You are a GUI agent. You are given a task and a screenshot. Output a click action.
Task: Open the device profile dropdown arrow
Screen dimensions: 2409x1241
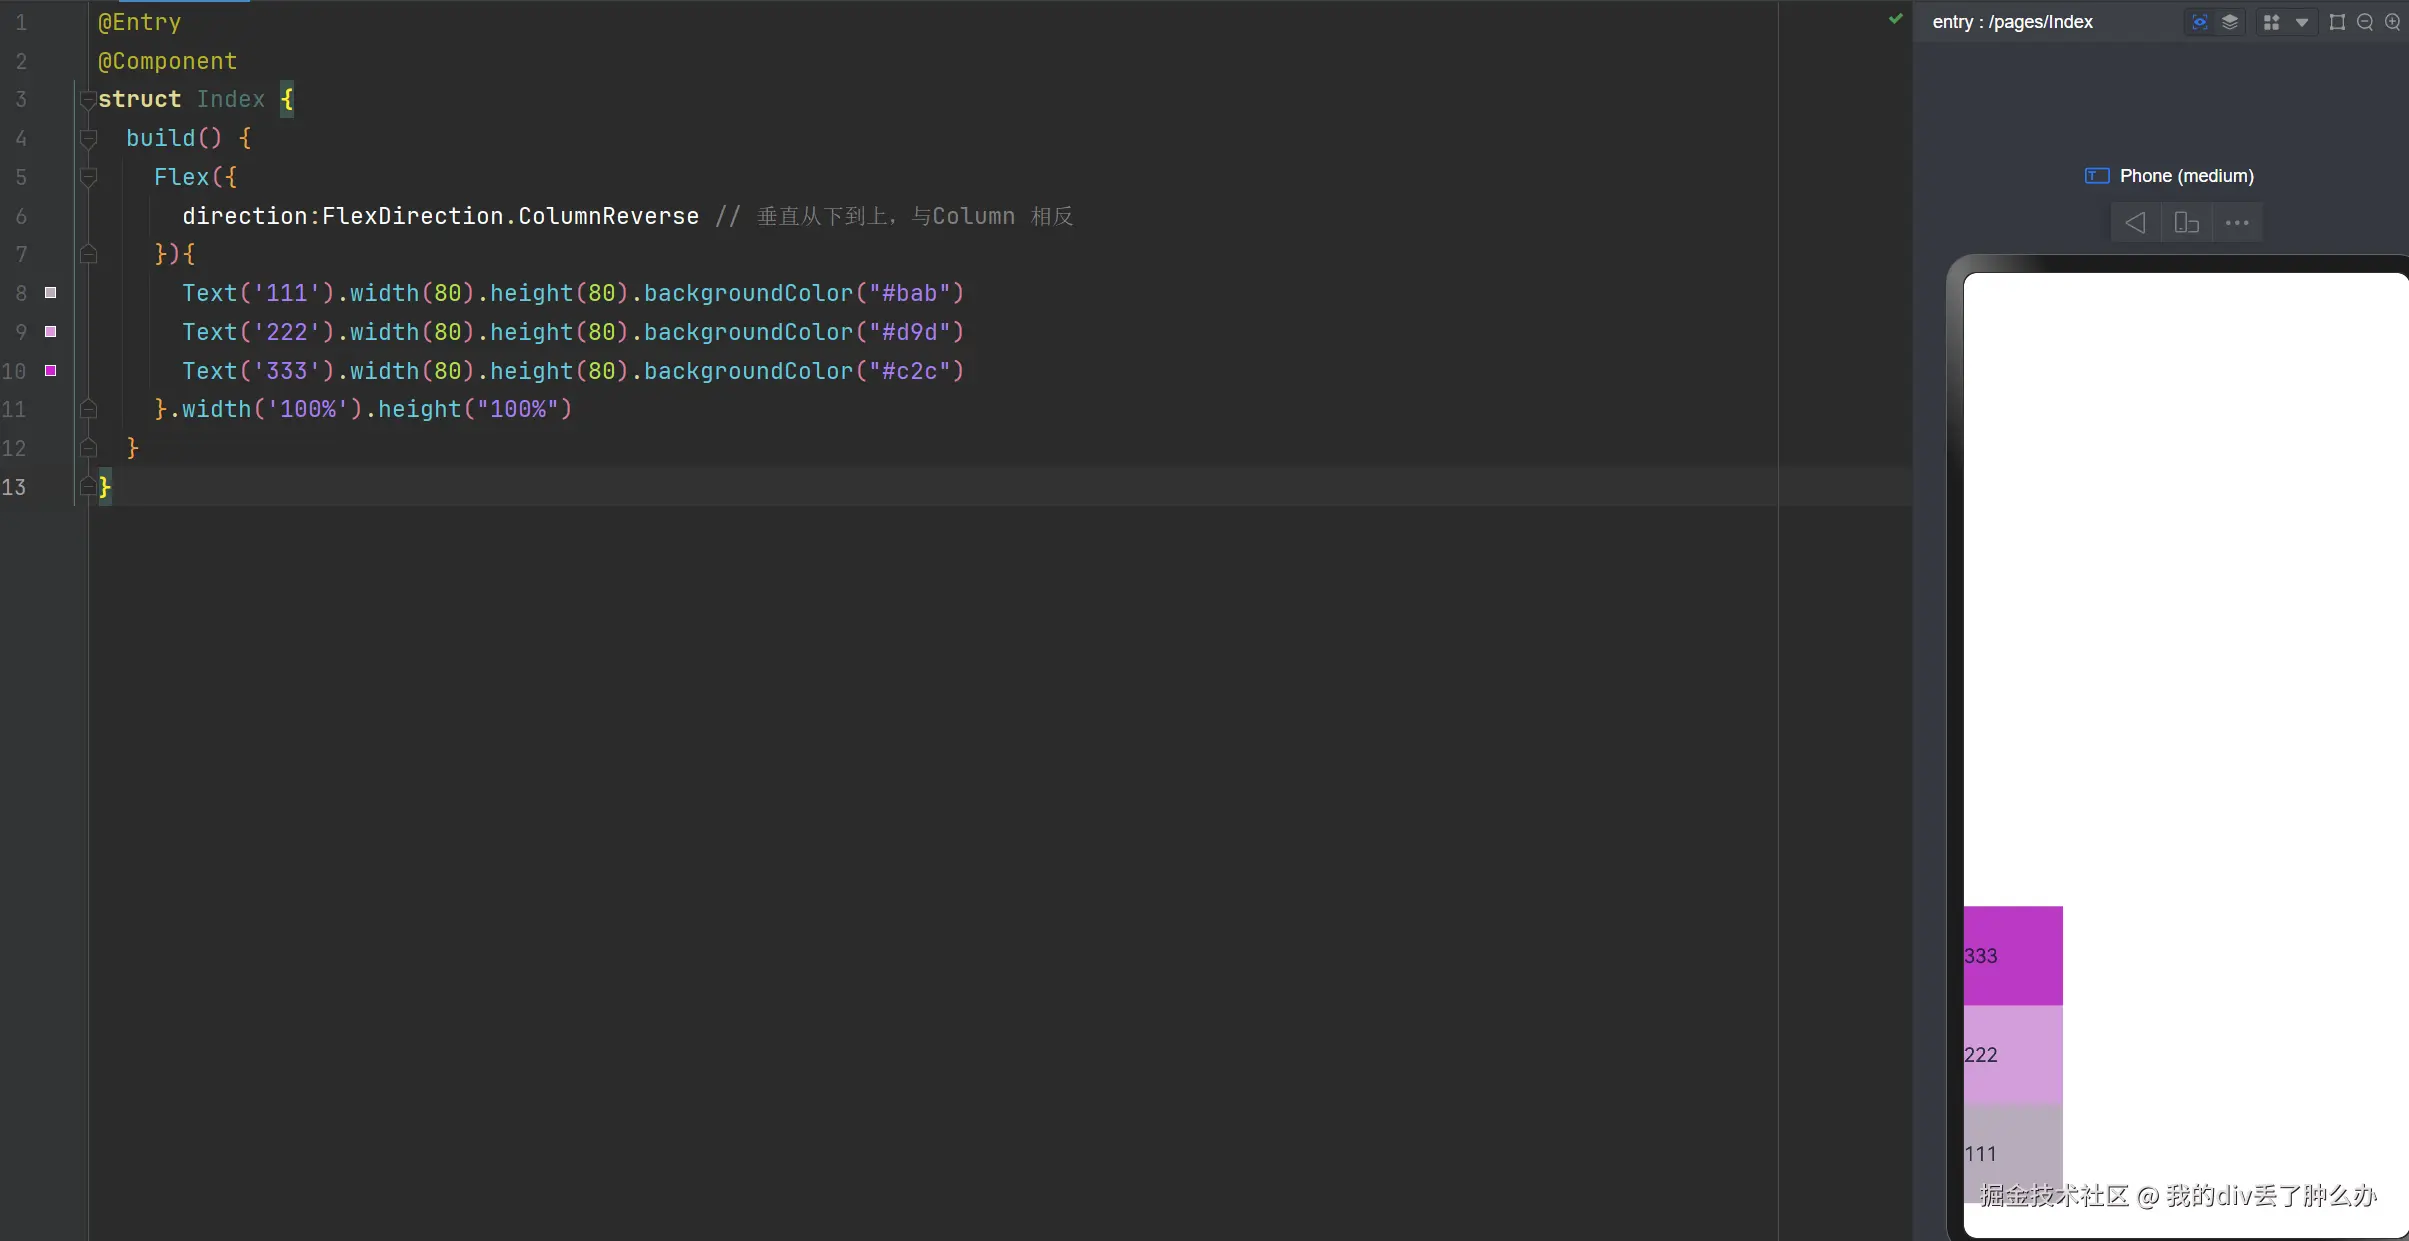click(2302, 22)
